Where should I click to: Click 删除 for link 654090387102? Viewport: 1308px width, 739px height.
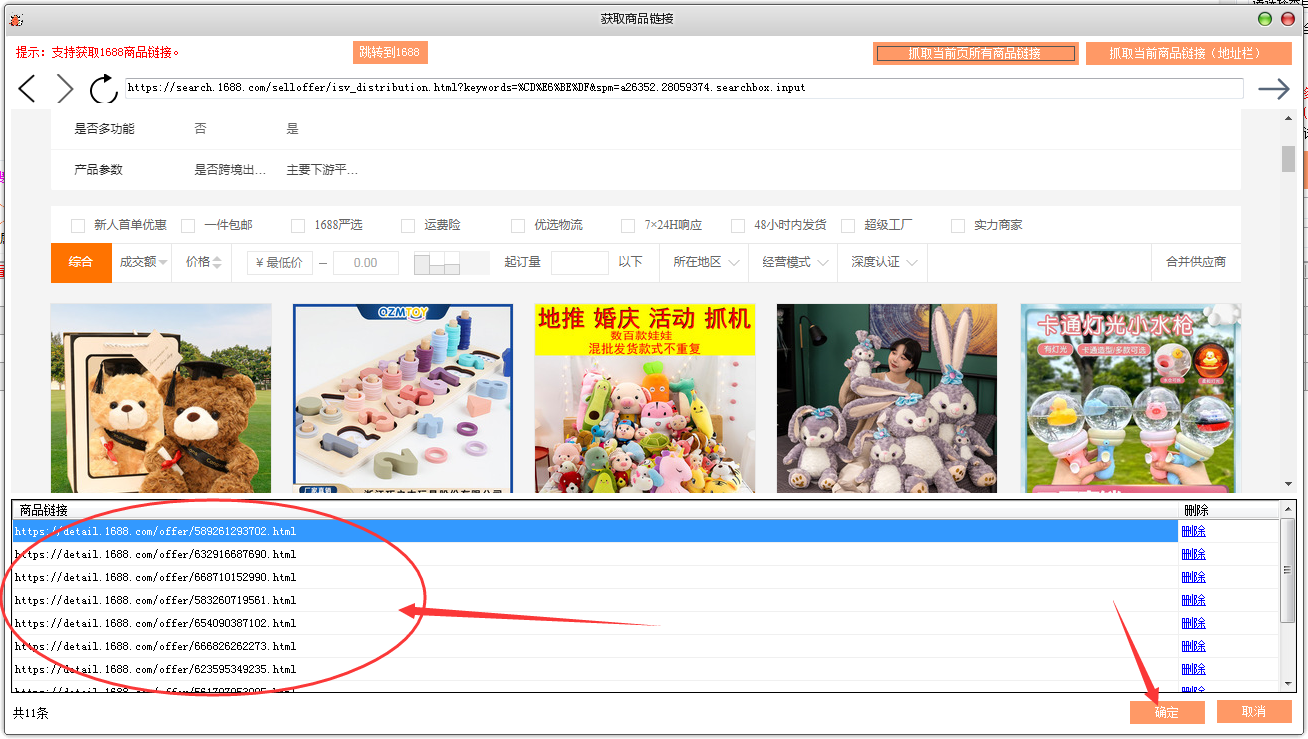1193,623
